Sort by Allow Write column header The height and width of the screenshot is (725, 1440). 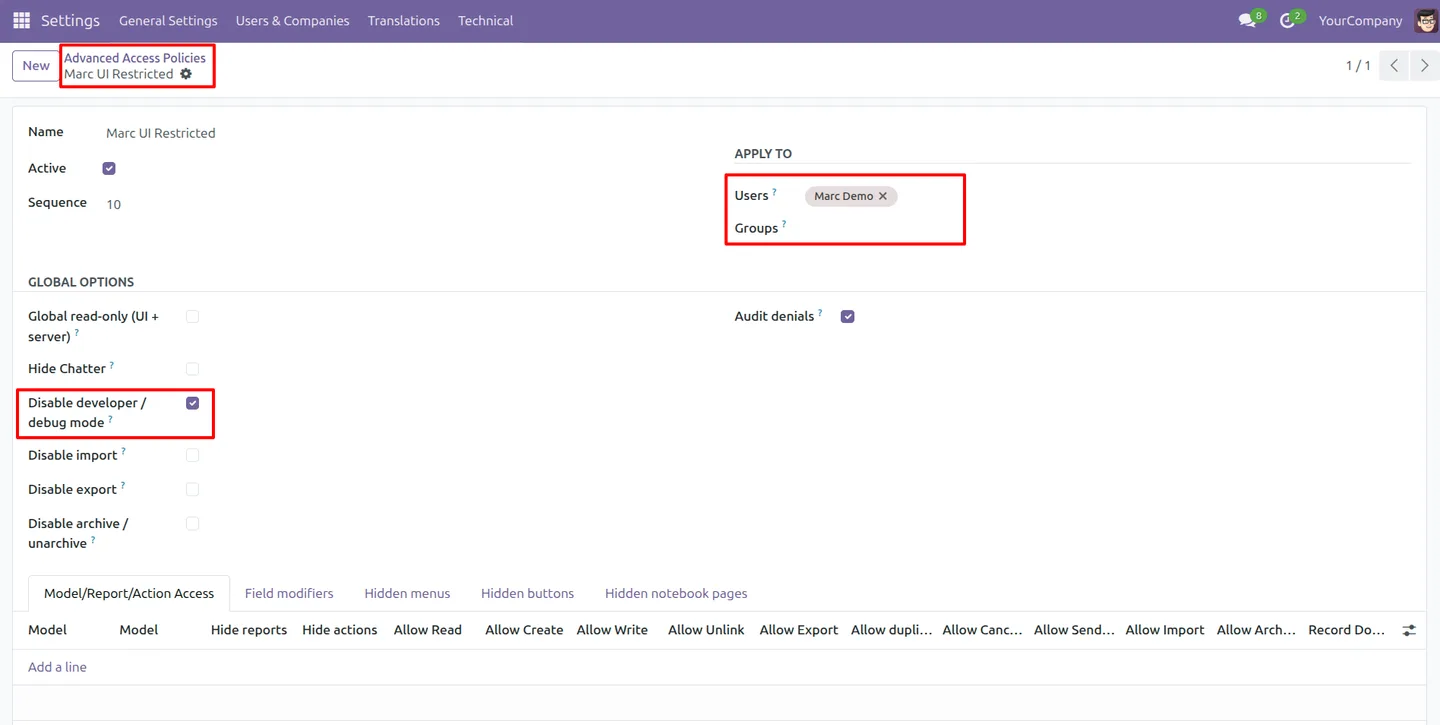click(x=612, y=630)
